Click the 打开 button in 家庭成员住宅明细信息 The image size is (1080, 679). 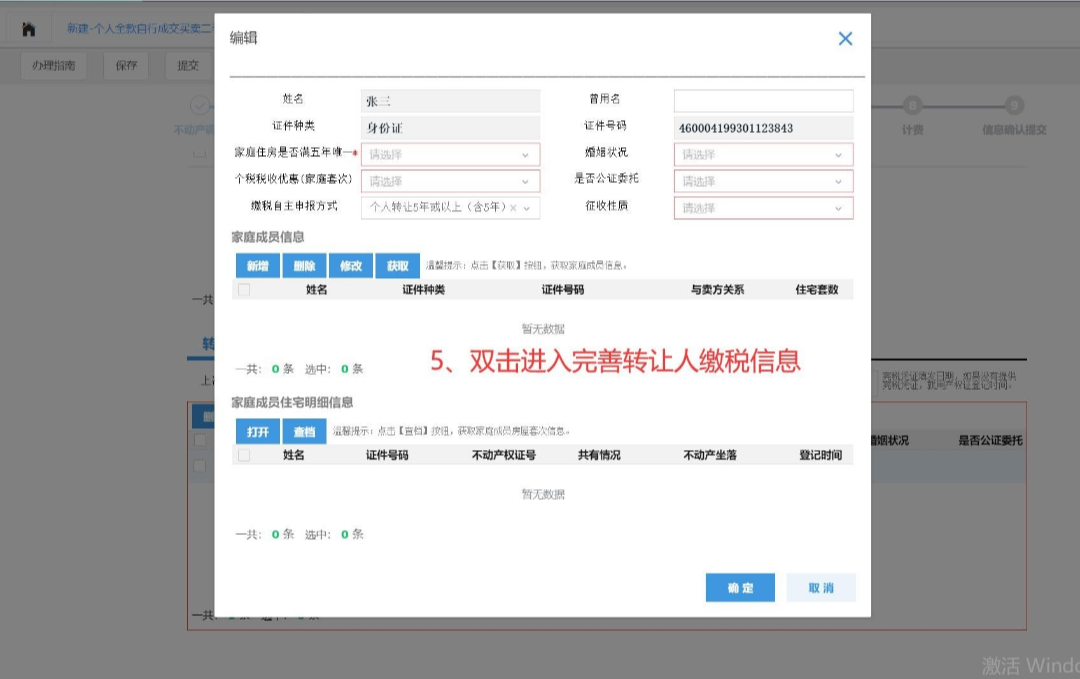pos(259,431)
